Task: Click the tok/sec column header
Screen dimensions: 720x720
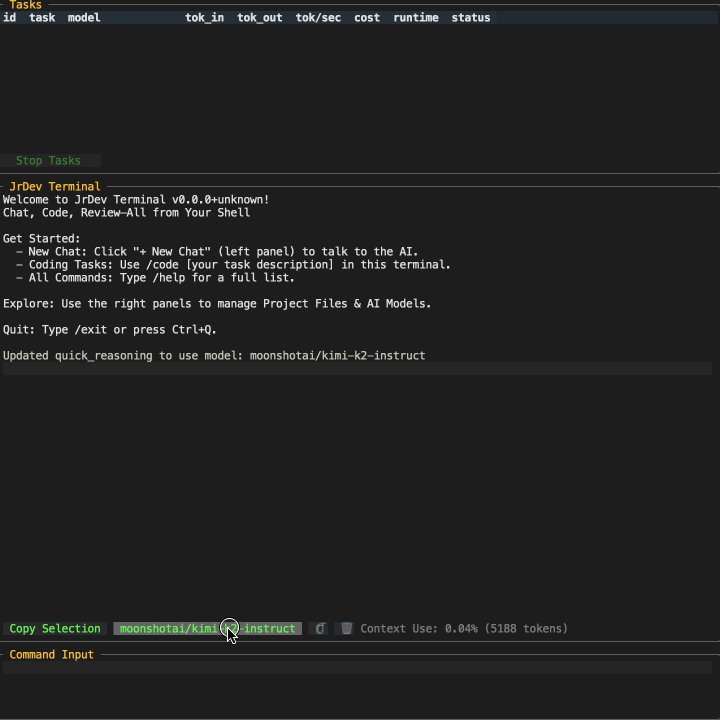Action: pyautogui.click(x=318, y=17)
